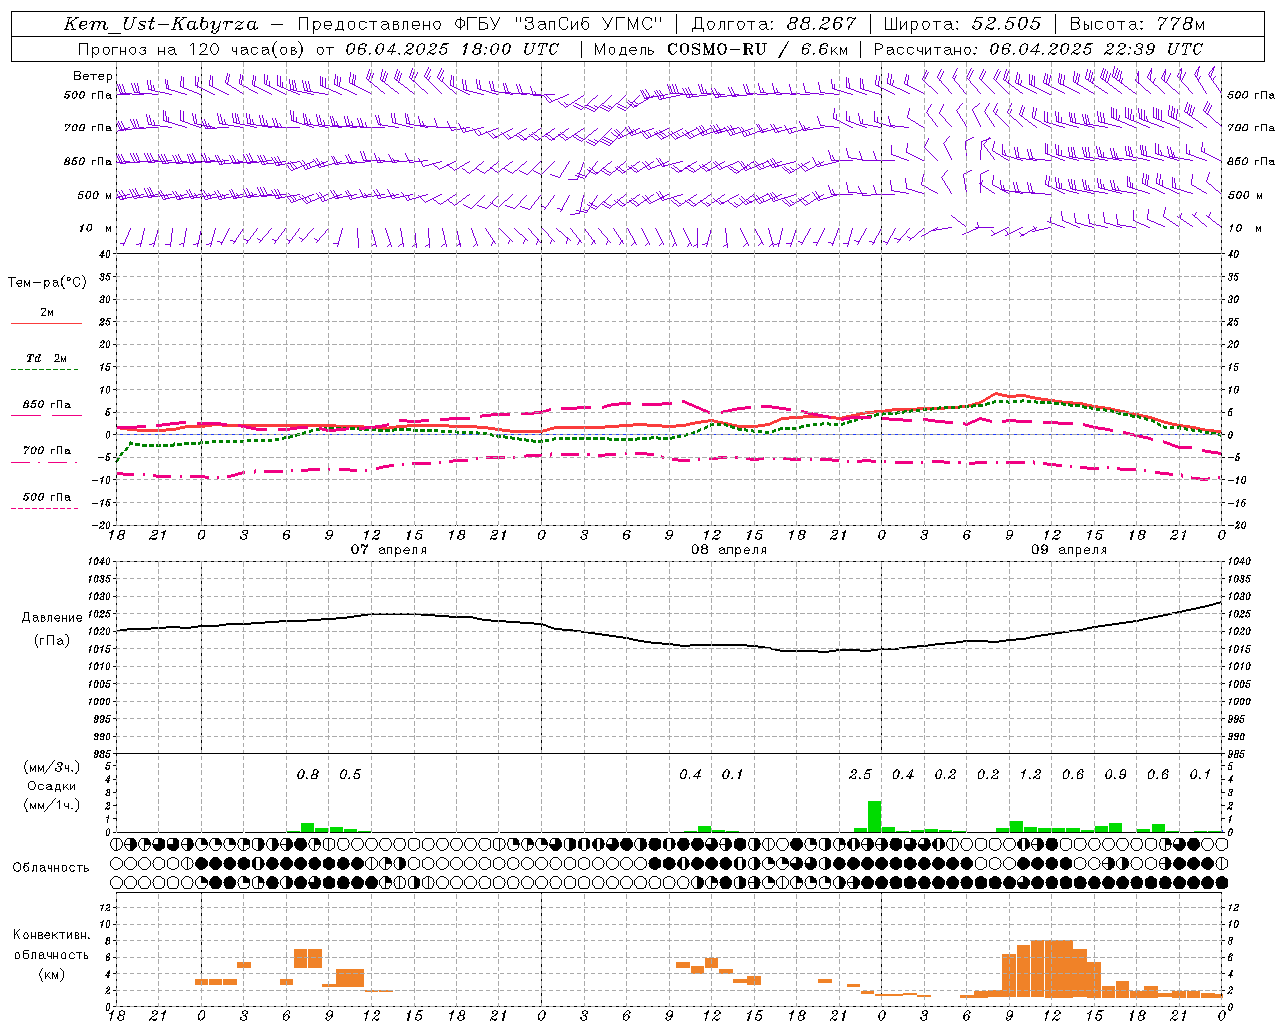This screenshot has width=1280, height=1024.
Task: Click the '08 апреля' date label
Action: click(729, 550)
